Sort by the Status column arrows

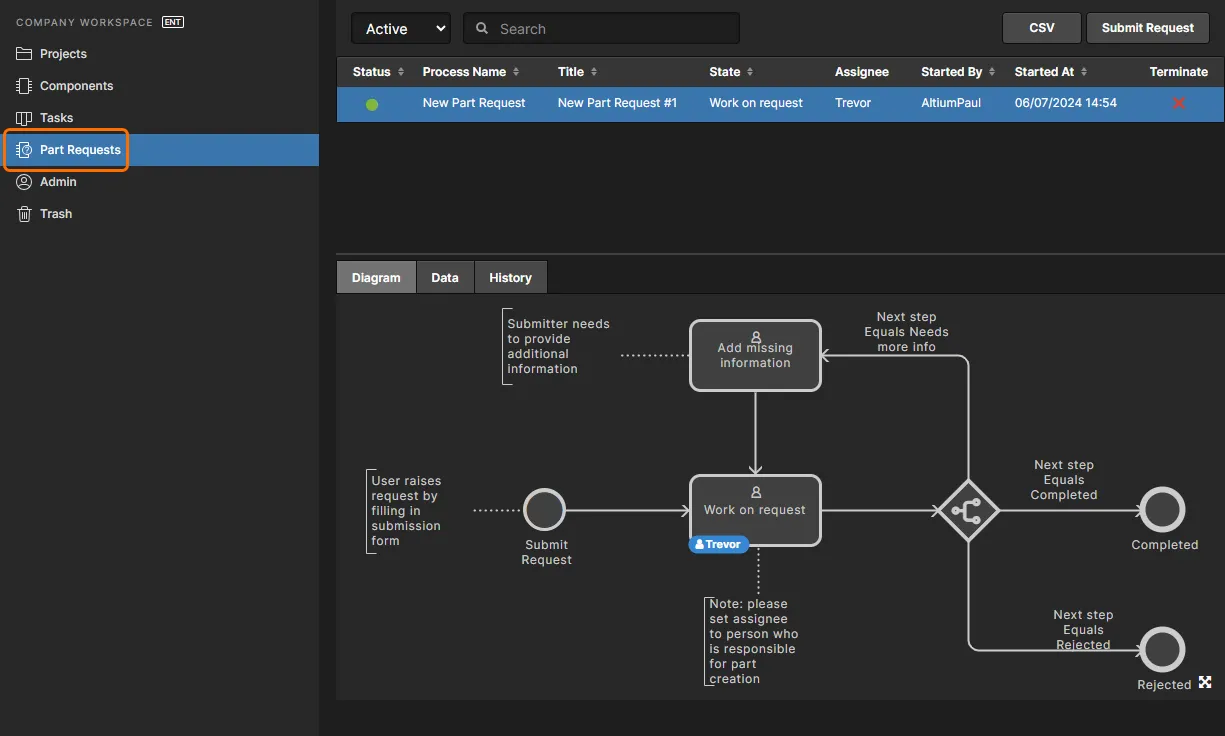[401, 72]
